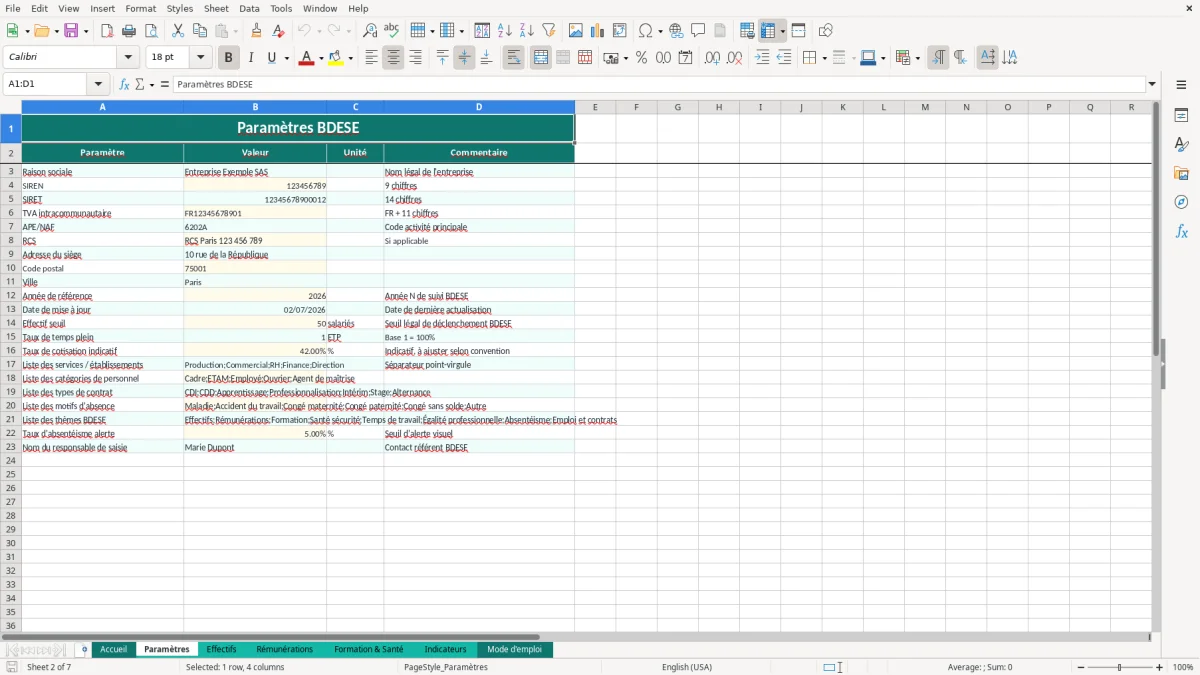Click Define Print Area icon
The image size is (1200, 675).
pyautogui.click(x=747, y=31)
